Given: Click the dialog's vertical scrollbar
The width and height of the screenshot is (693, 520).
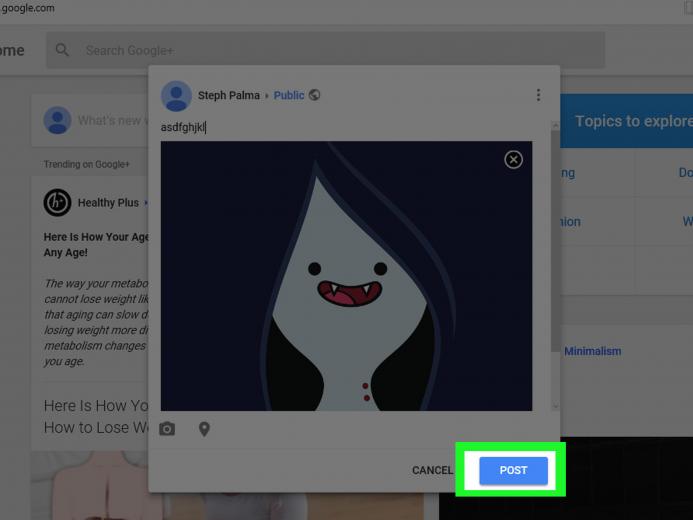Looking at the screenshot, I should (555, 265).
